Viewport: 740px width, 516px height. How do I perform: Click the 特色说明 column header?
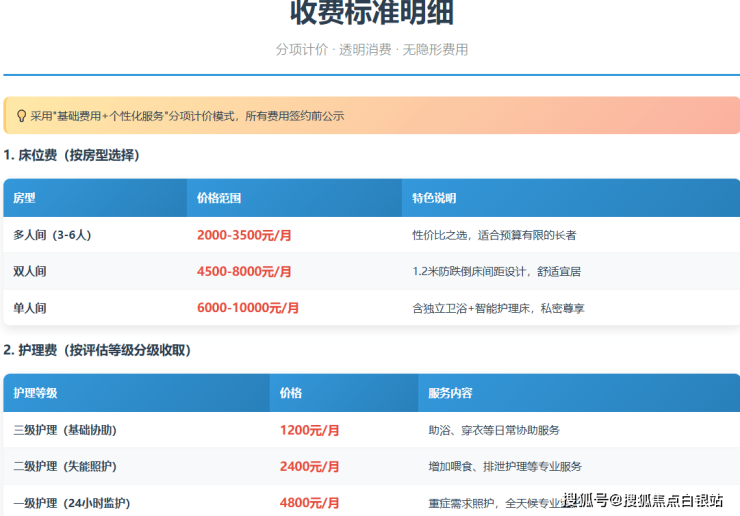pyautogui.click(x=434, y=198)
